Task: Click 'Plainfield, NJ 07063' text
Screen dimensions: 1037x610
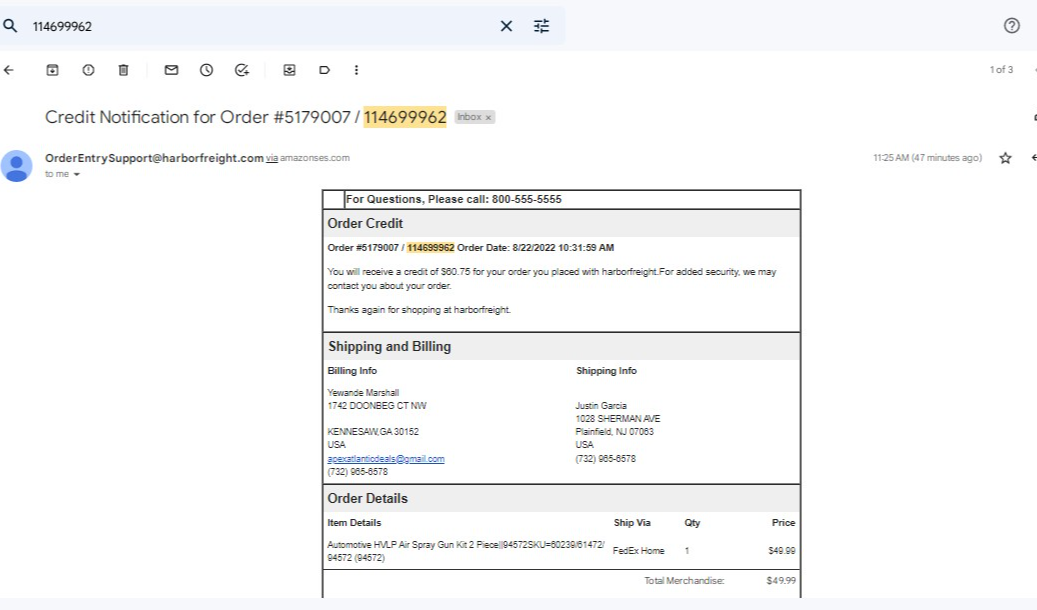Action: point(614,431)
